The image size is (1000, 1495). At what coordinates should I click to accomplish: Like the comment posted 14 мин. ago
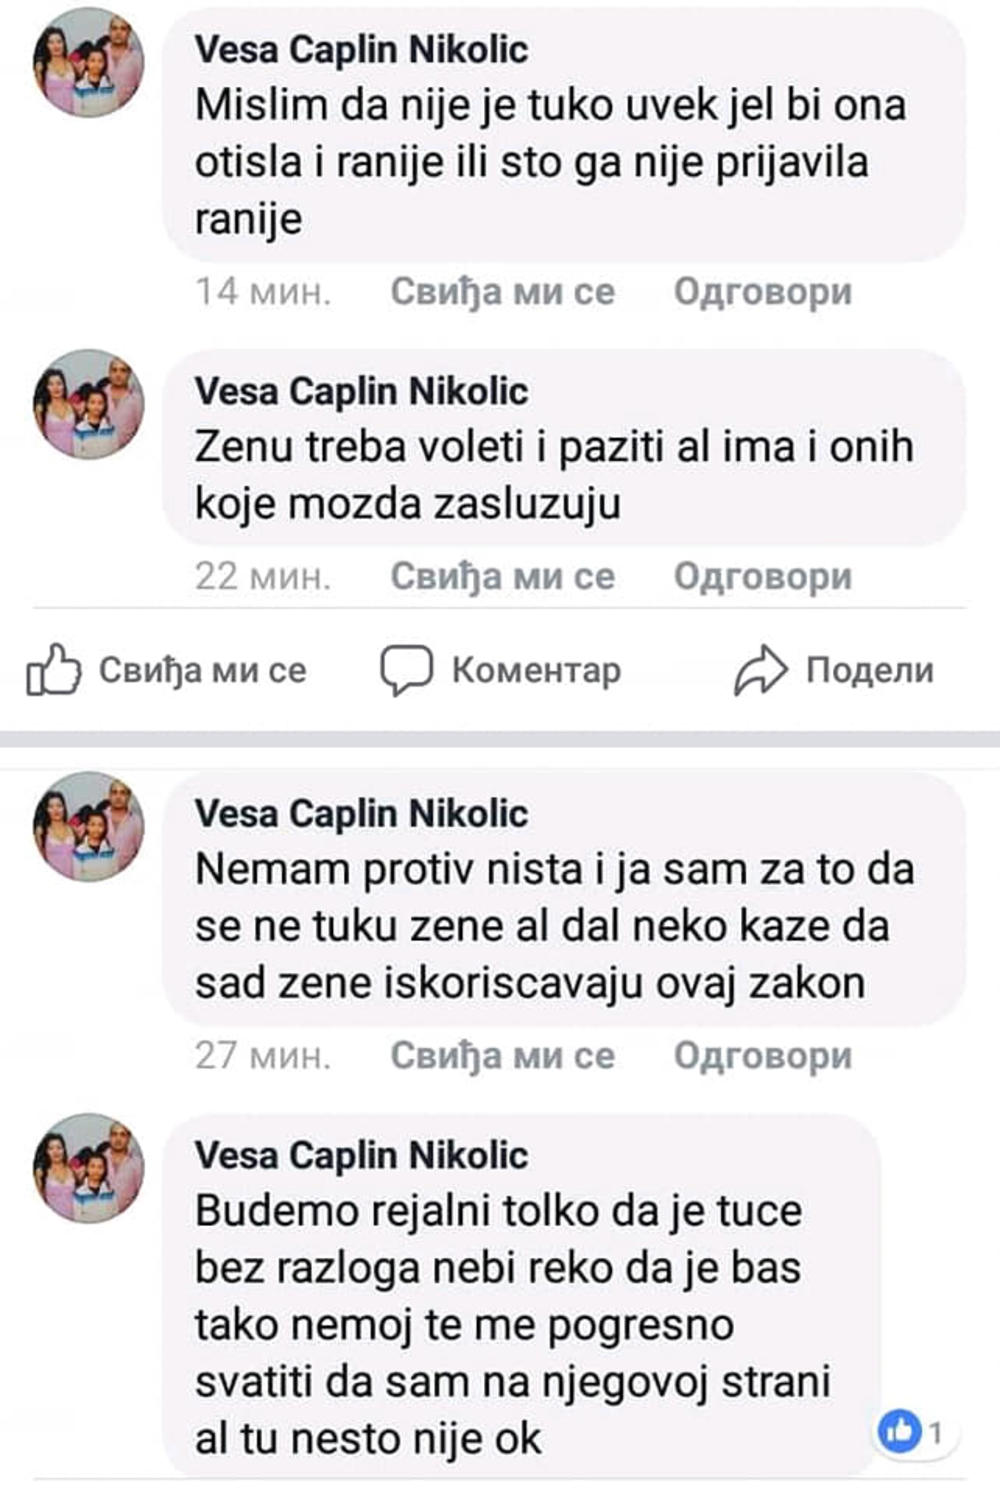point(502,292)
